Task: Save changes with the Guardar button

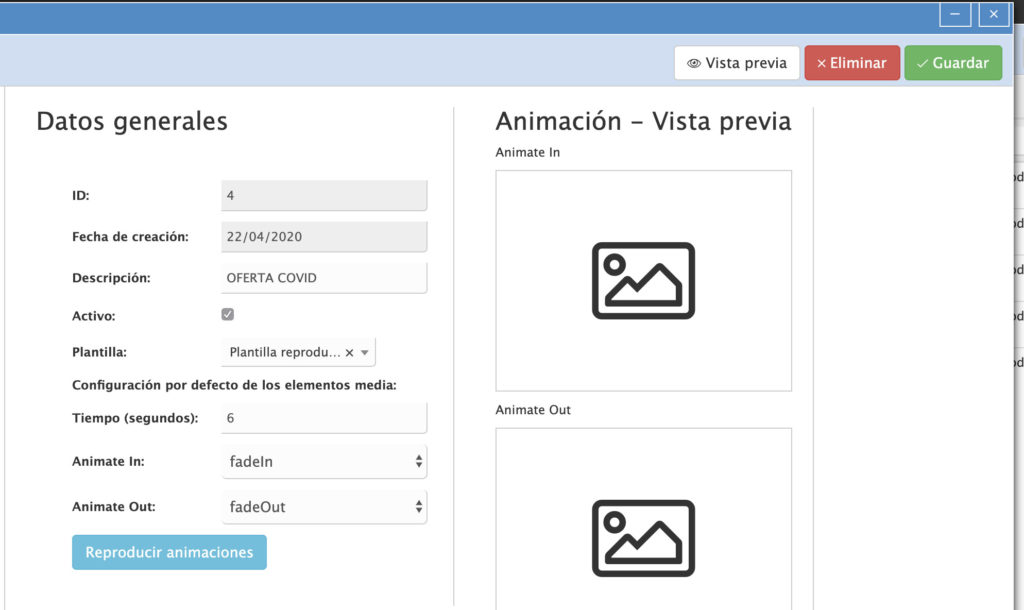Action: [953, 63]
